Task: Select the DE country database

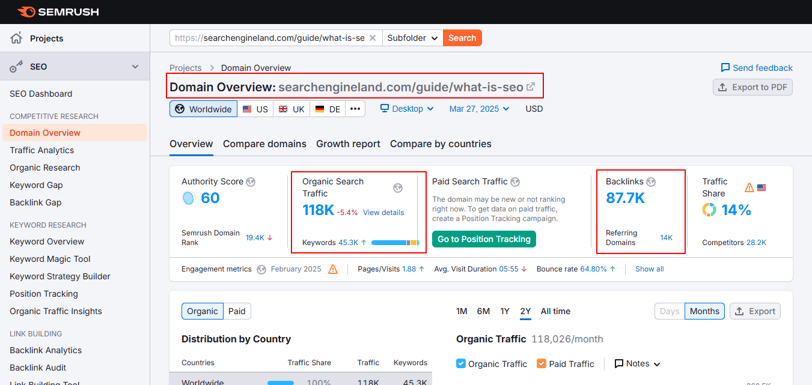Action: click(x=327, y=109)
